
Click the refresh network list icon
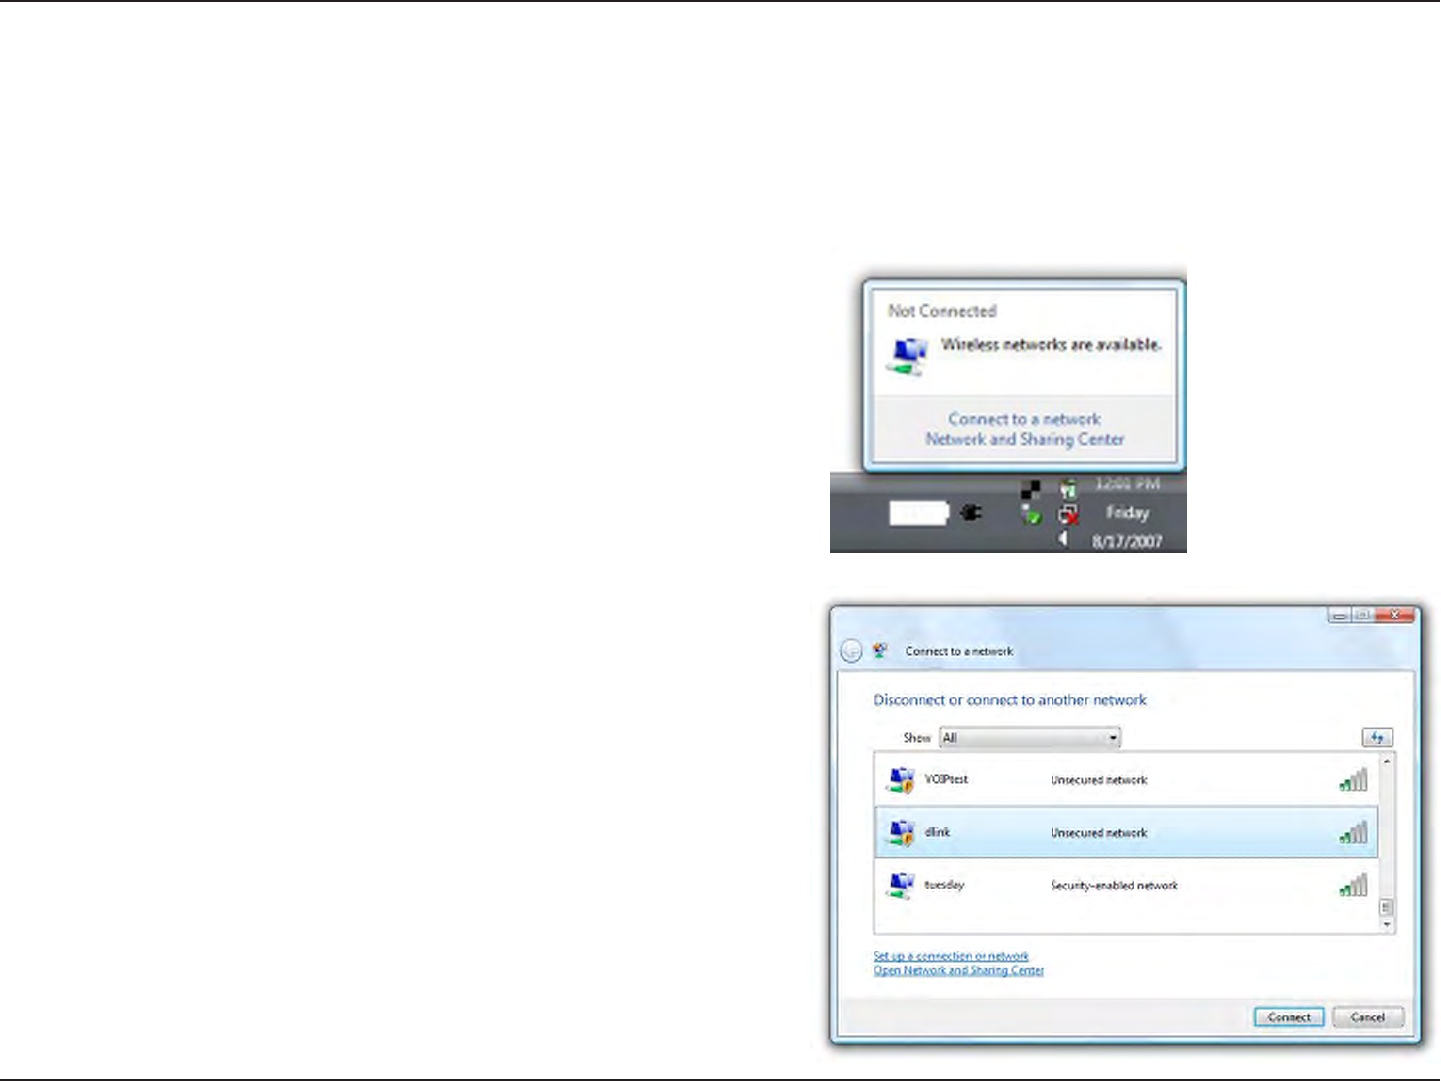click(1377, 737)
